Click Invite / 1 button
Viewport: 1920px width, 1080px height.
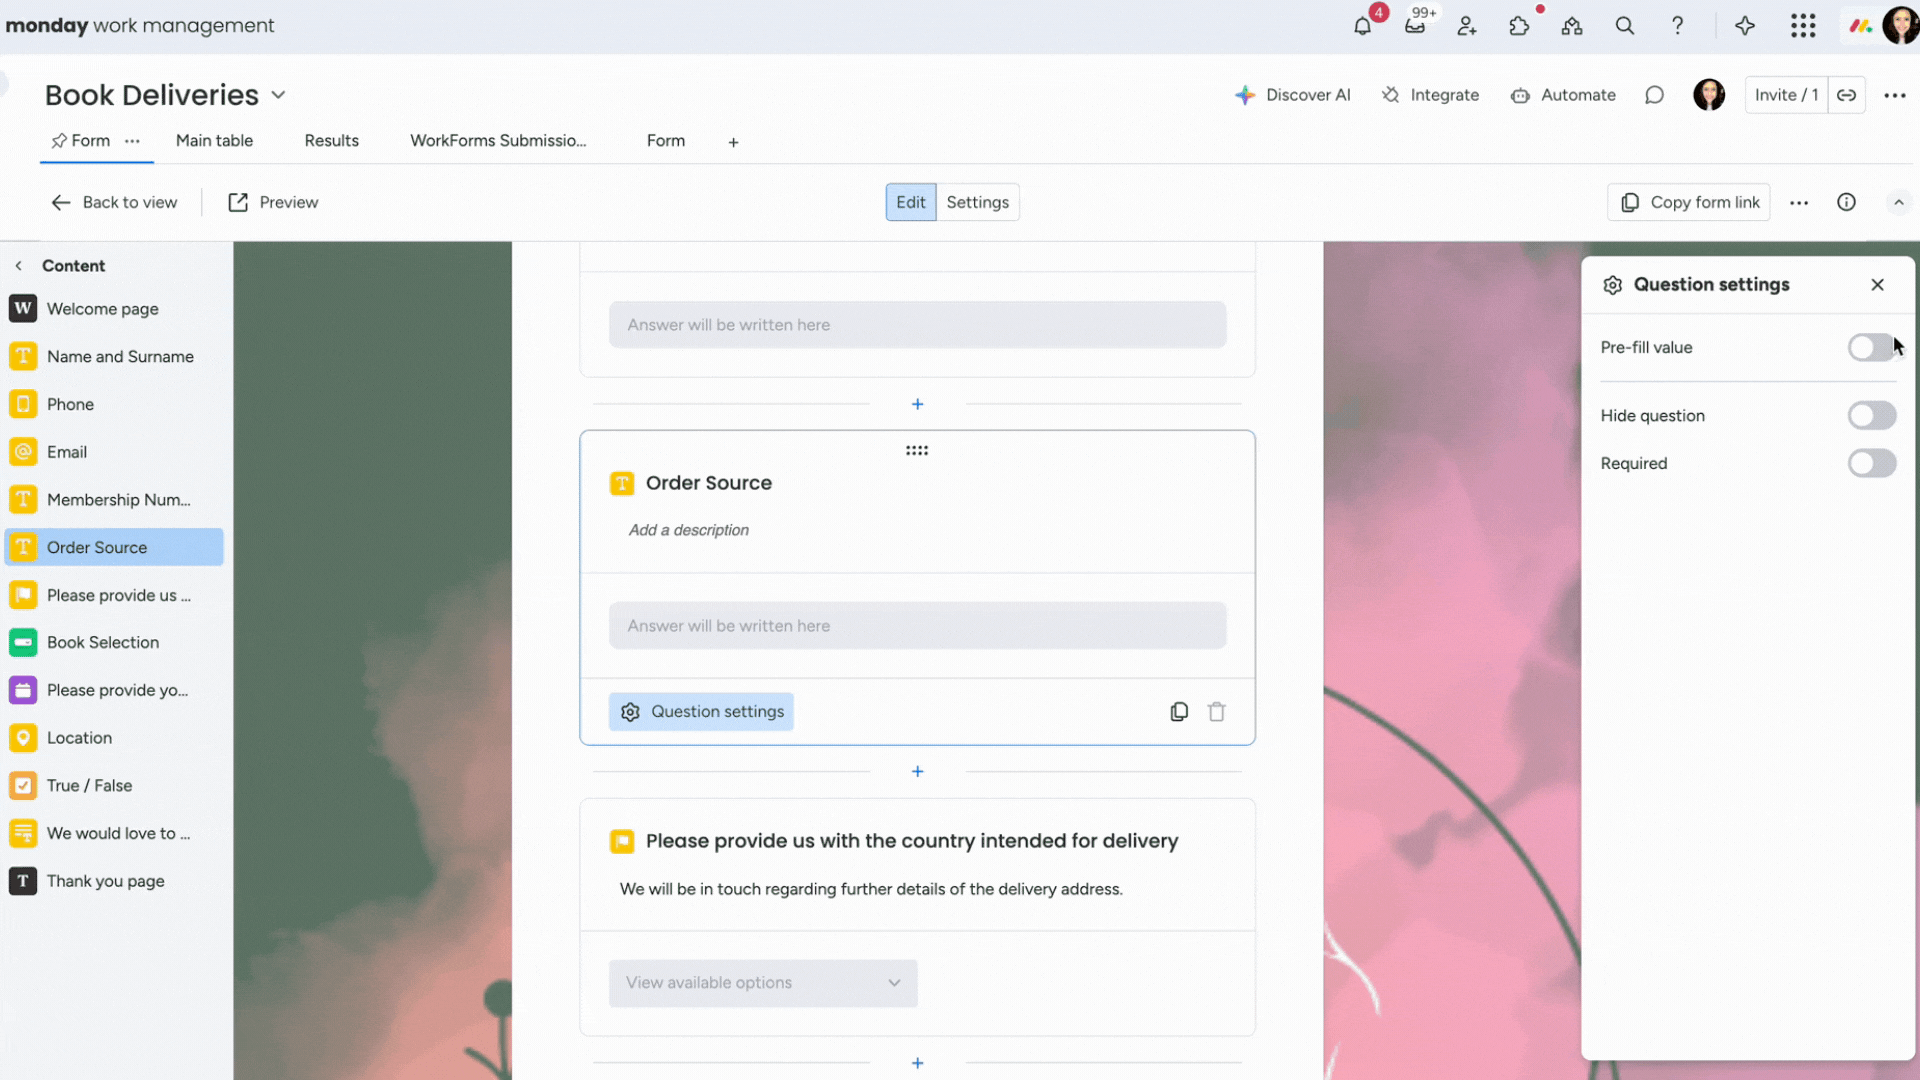pyautogui.click(x=1786, y=95)
